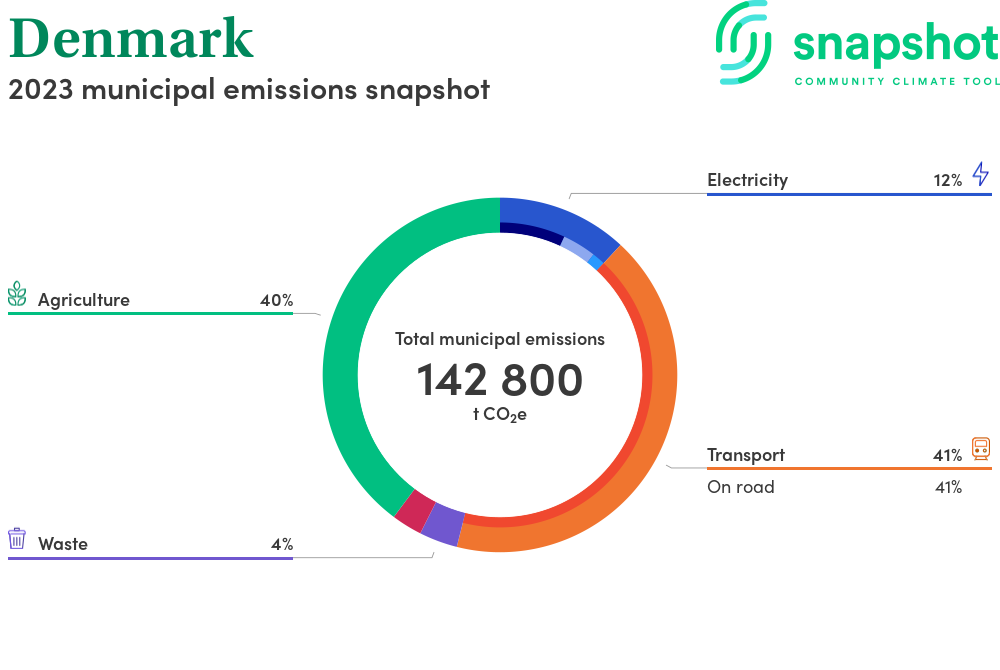Click the 142 800 total emissions figure
The height and width of the screenshot is (670, 1000).
coord(499,380)
